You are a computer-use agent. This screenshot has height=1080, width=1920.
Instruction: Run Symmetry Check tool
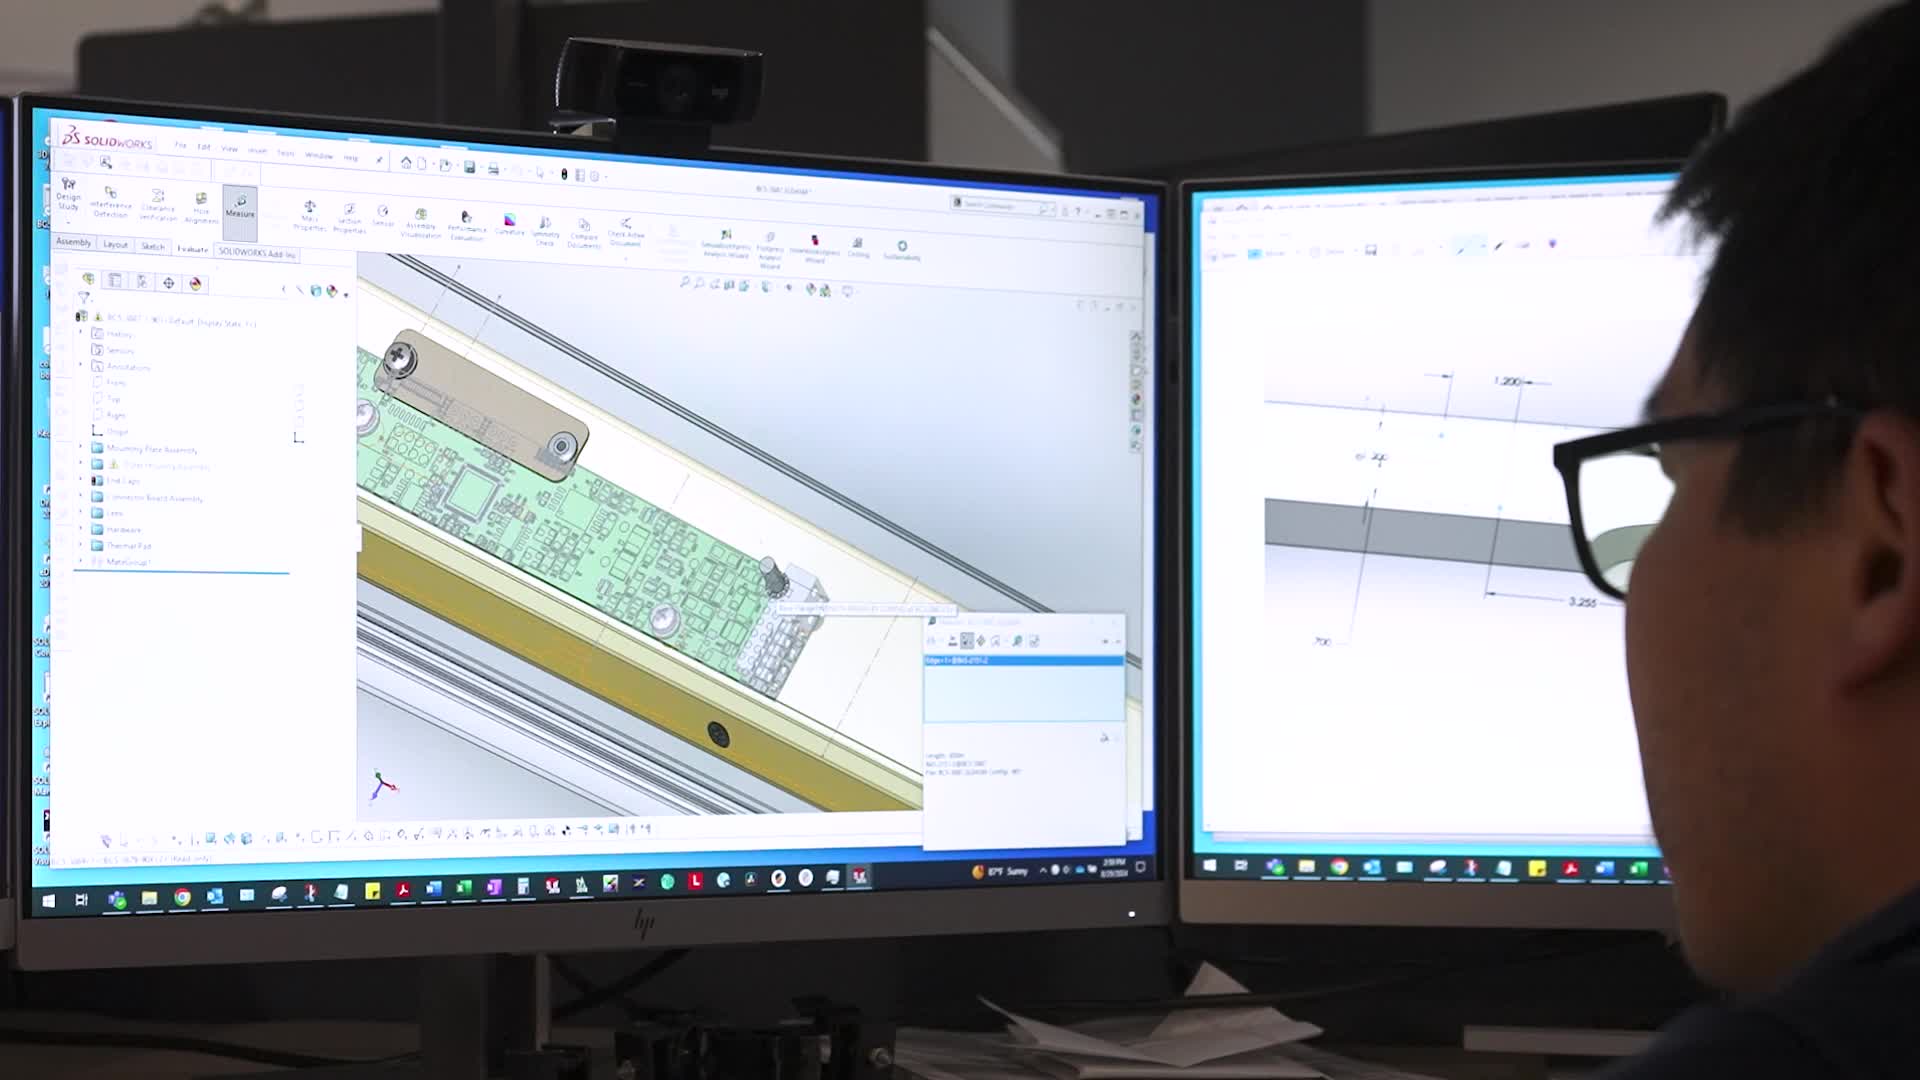tap(545, 231)
